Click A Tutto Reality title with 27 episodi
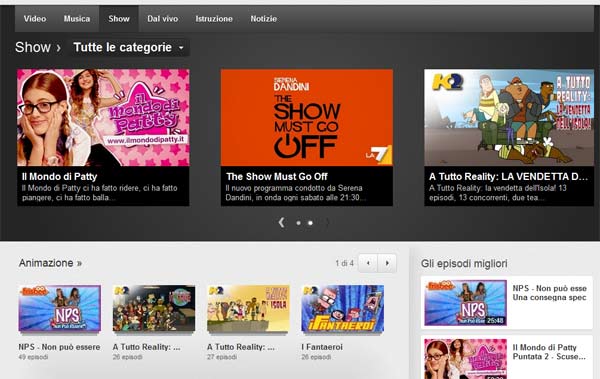 241,347
